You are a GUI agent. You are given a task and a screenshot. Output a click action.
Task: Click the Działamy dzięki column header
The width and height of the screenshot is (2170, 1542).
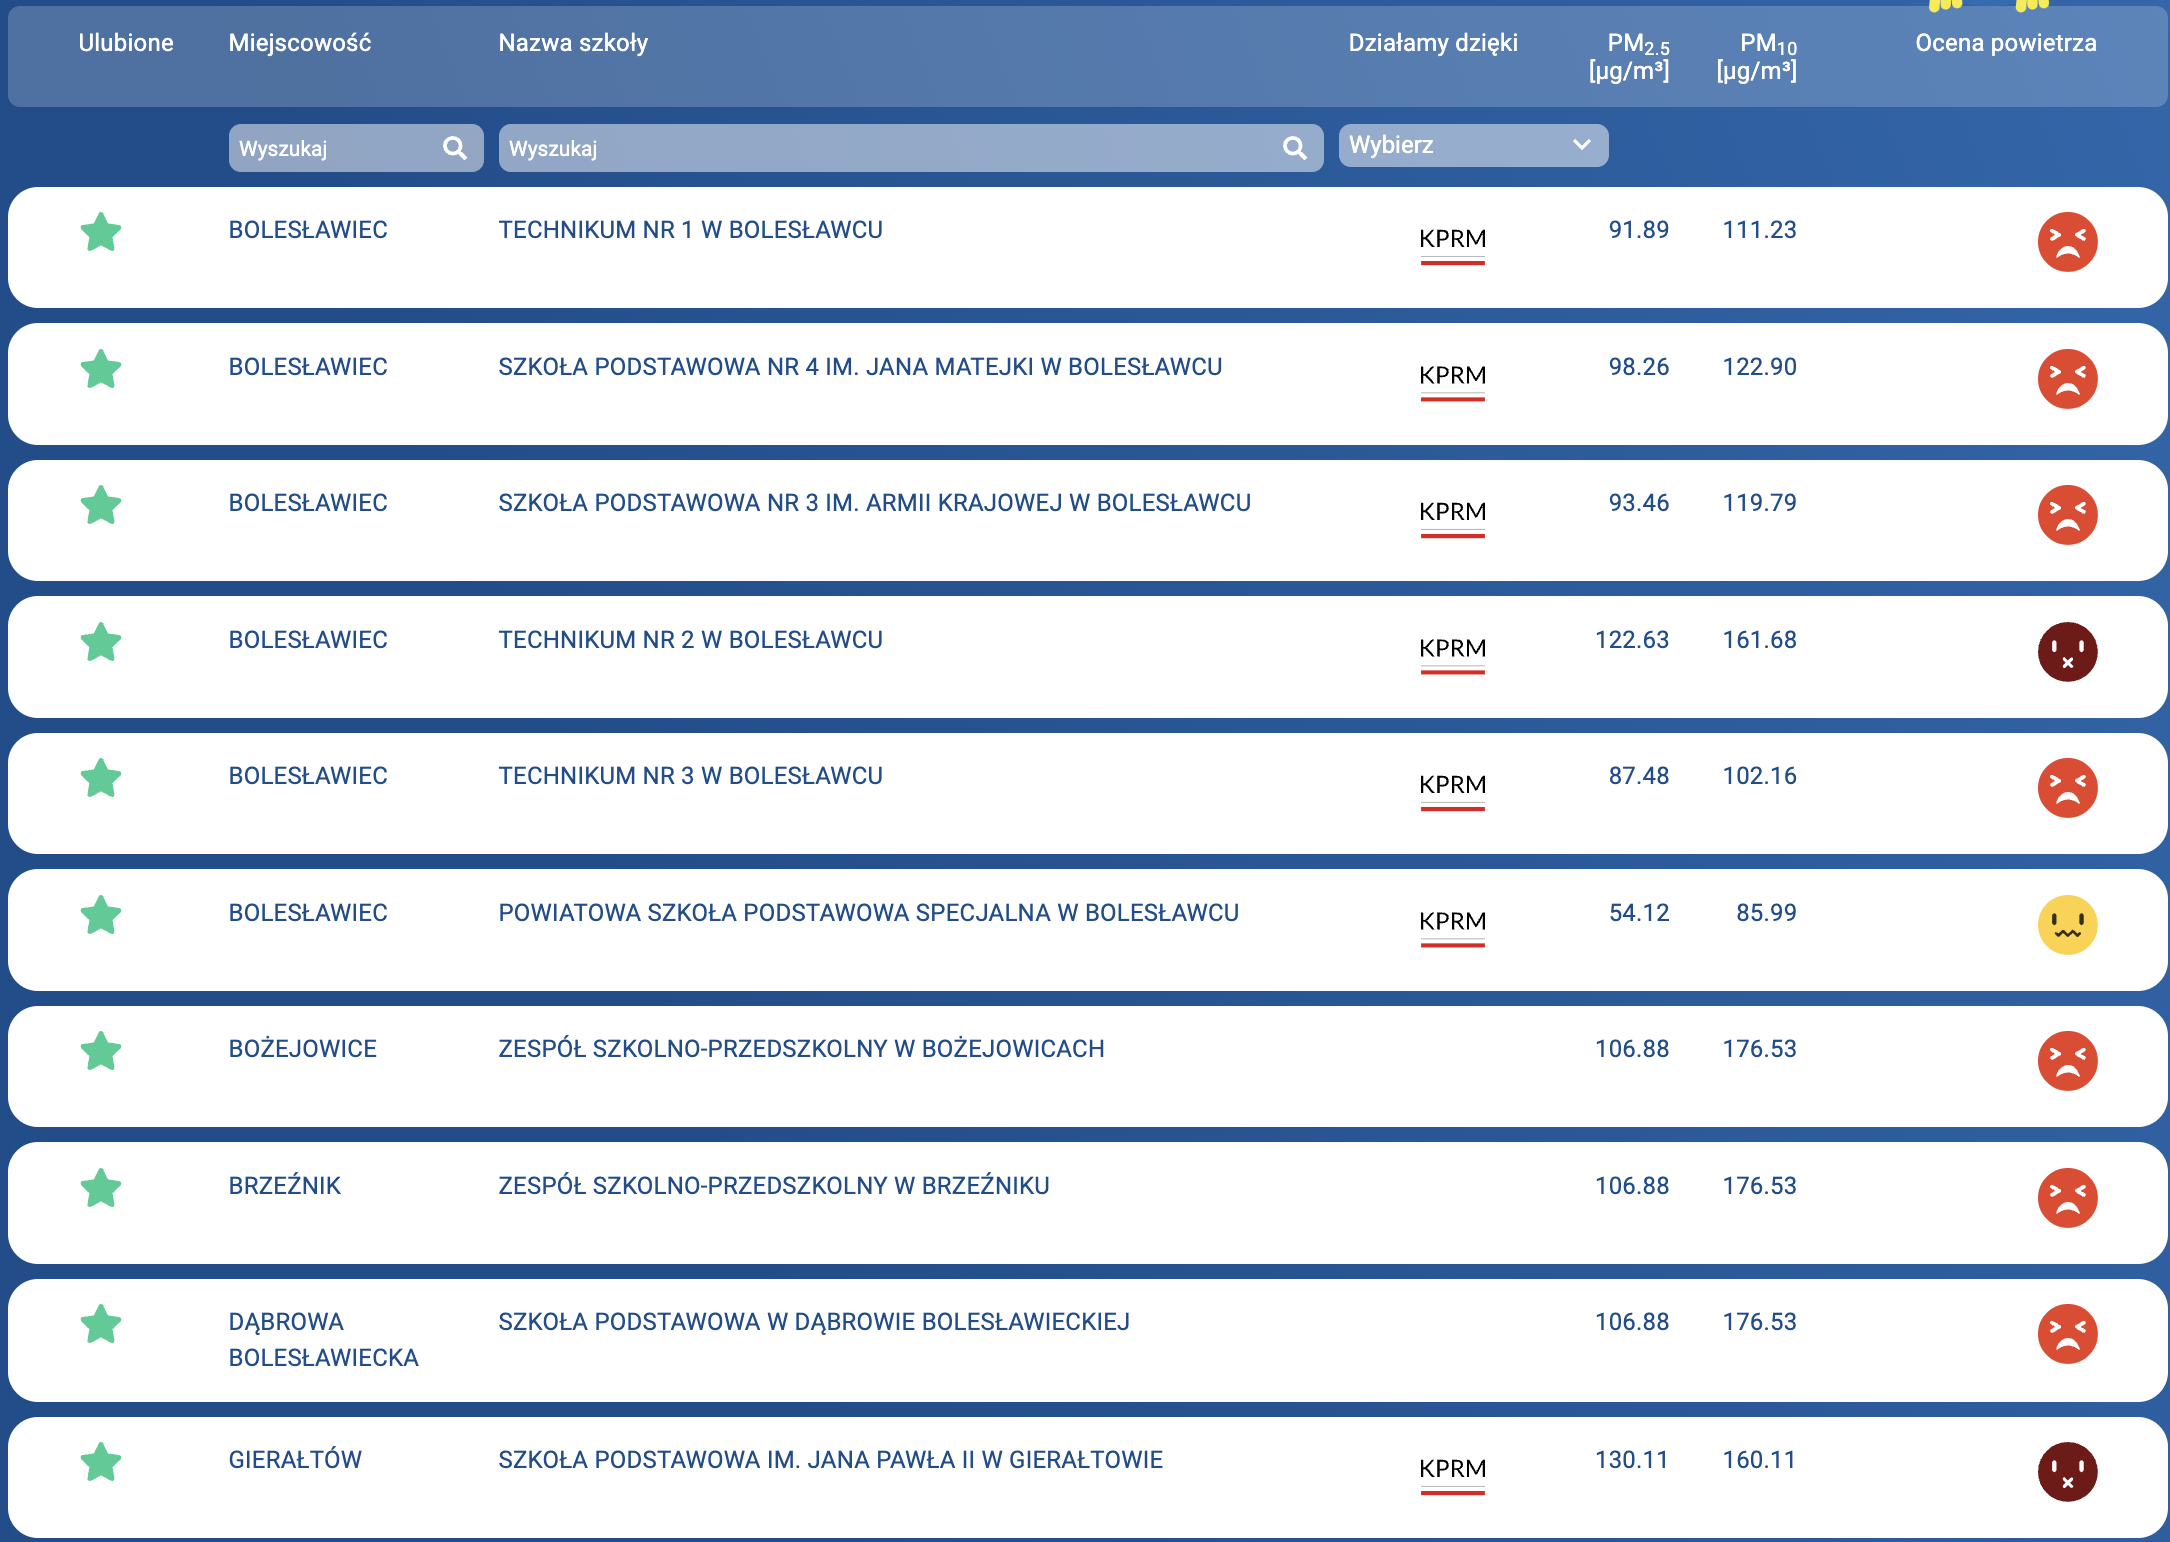point(1433,43)
